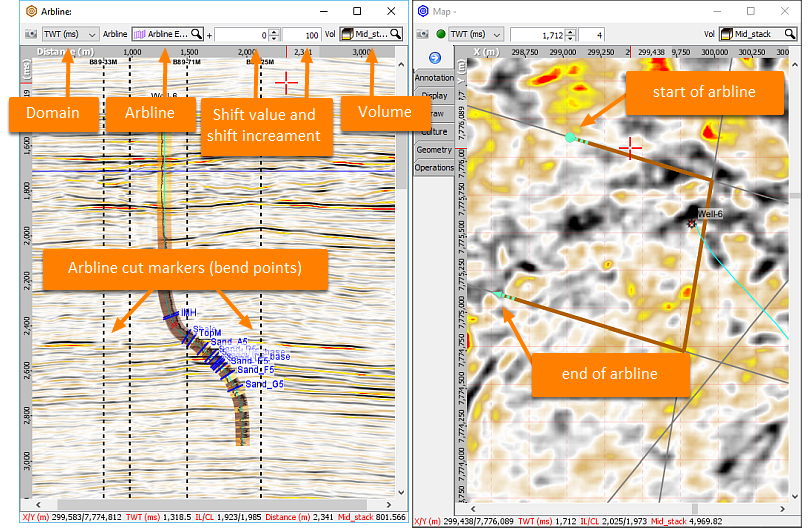Open the Operations tab

pos(434,168)
